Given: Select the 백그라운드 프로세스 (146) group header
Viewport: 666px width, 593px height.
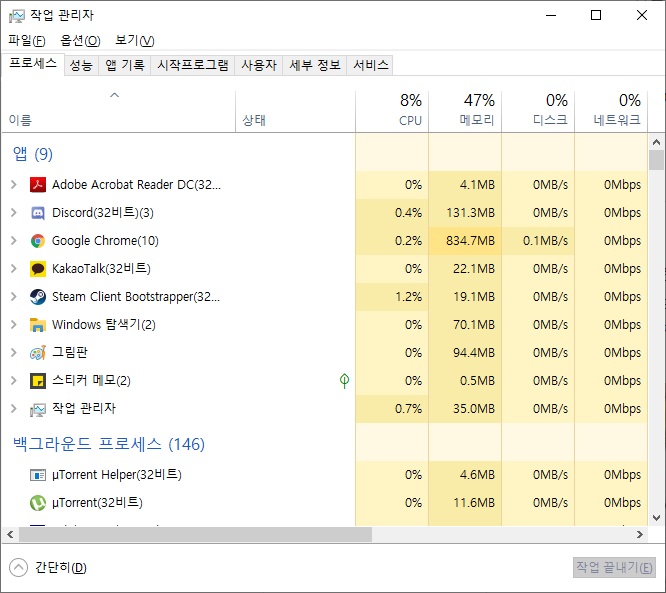Looking at the screenshot, I should [109, 444].
